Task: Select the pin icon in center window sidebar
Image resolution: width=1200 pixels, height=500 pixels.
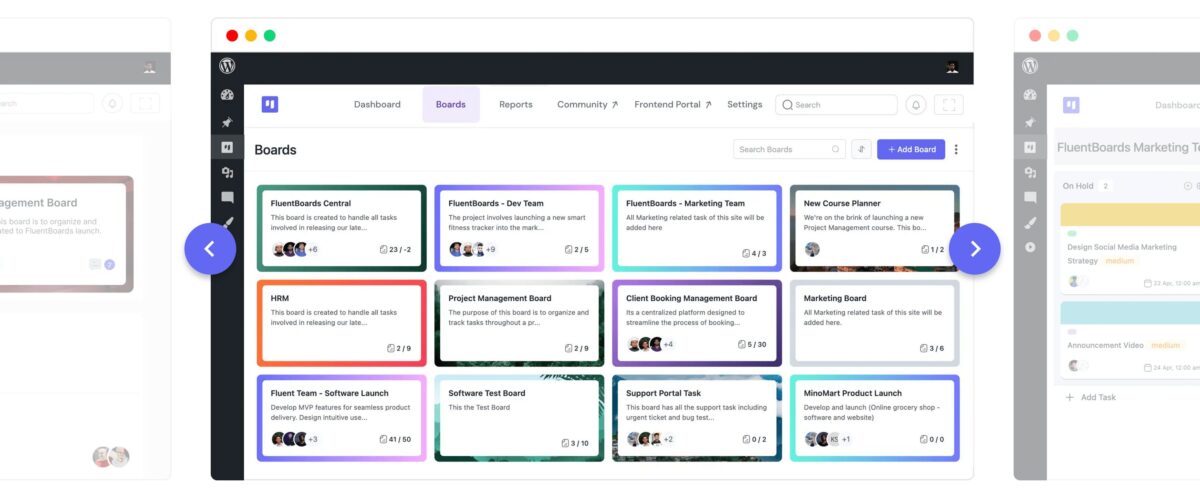Action: point(227,122)
